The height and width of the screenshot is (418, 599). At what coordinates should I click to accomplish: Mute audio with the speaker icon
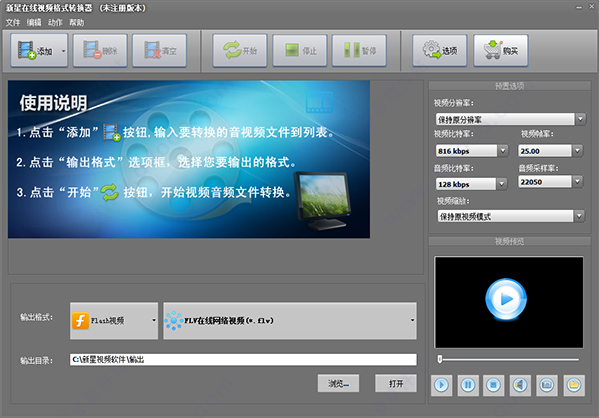tap(520, 385)
